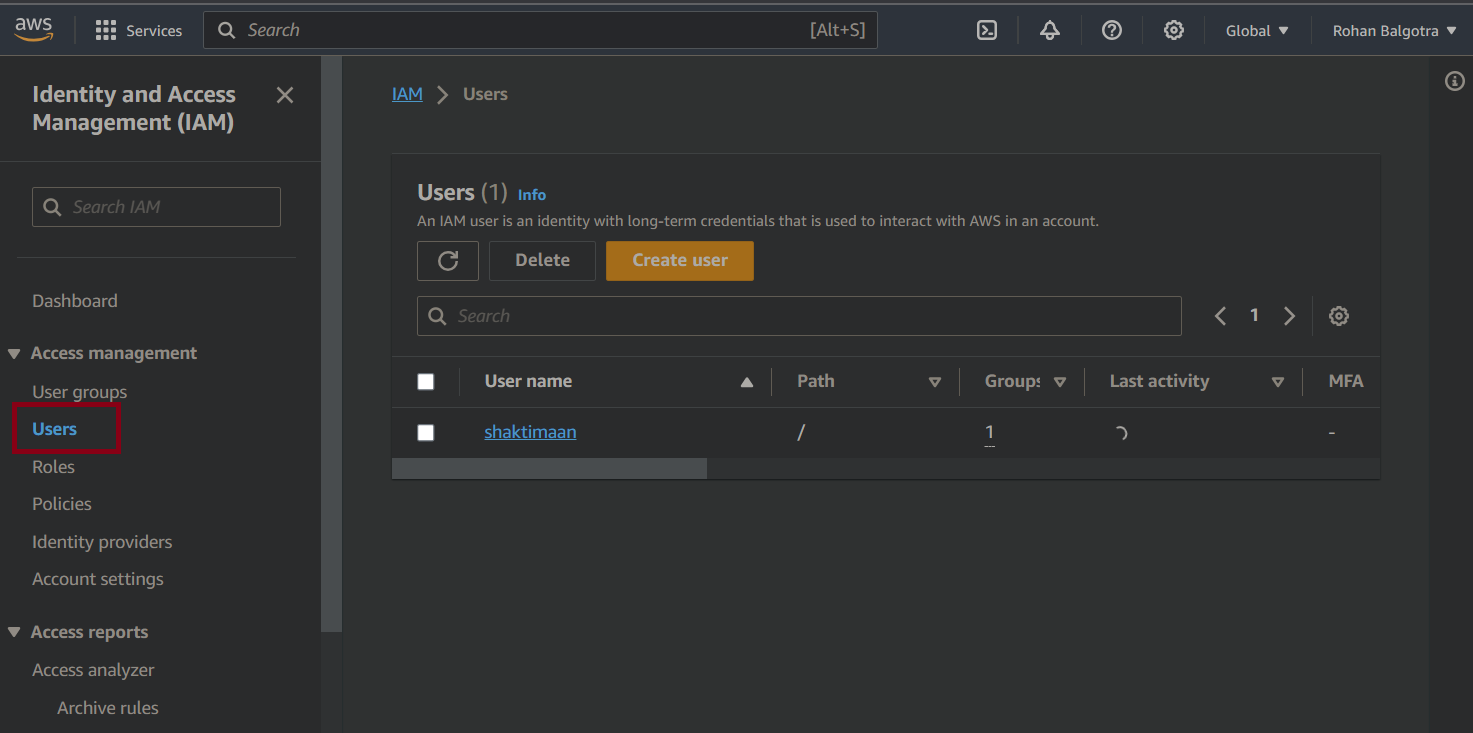Screen dimensions: 1473x733
Task: Click the Delete button
Action: tap(542, 261)
